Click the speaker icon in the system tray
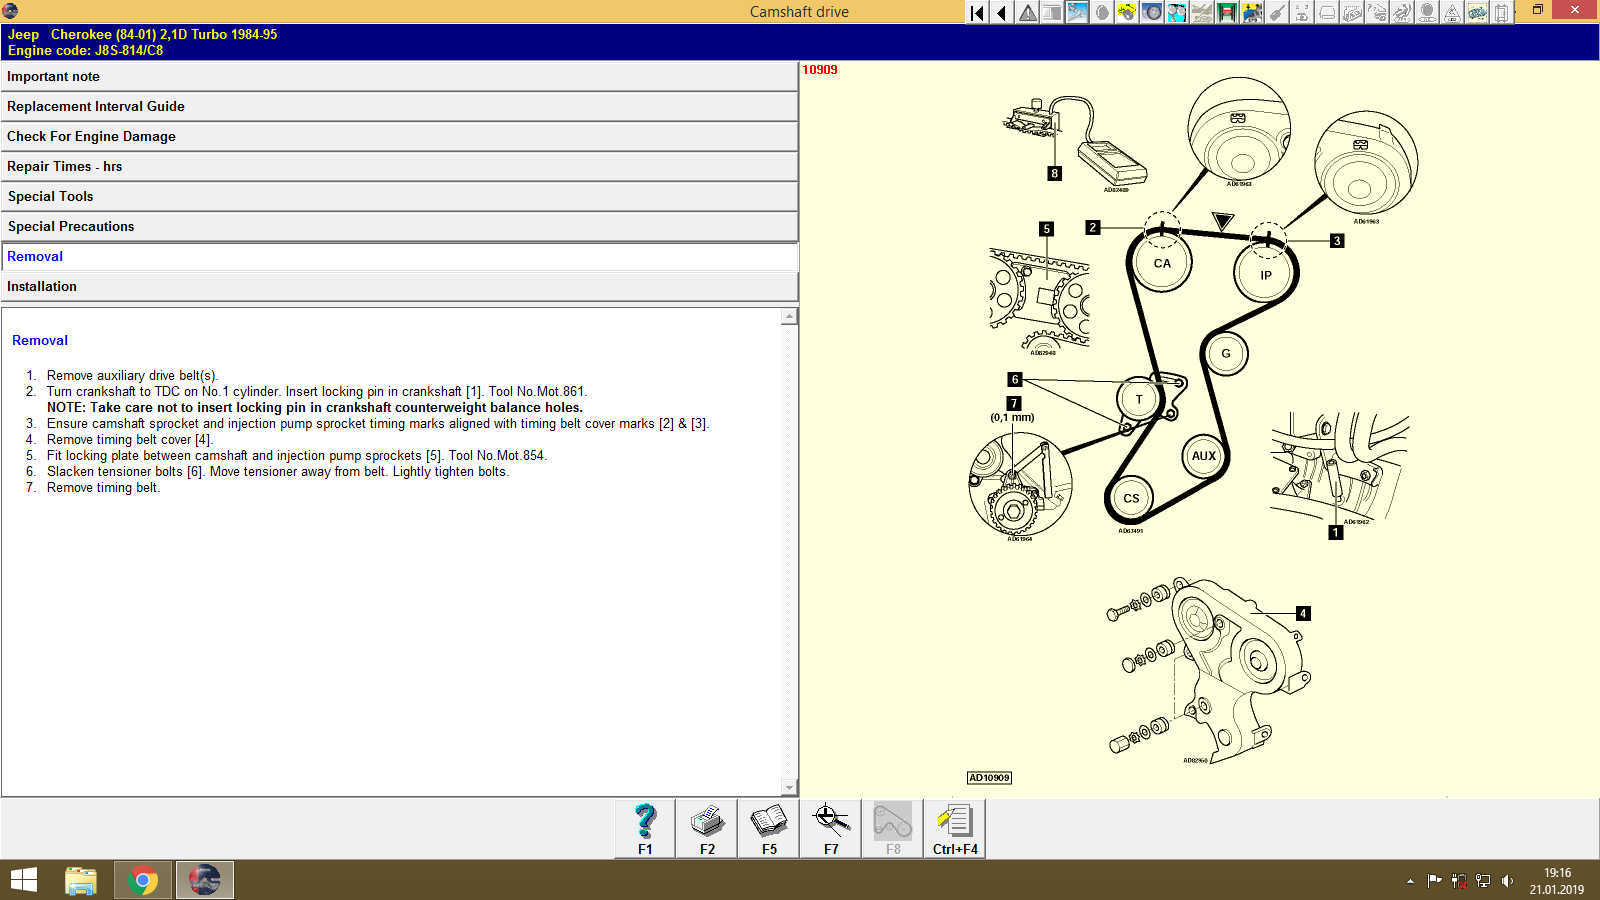Screen dimensions: 1600x900 pyautogui.click(x=1507, y=880)
